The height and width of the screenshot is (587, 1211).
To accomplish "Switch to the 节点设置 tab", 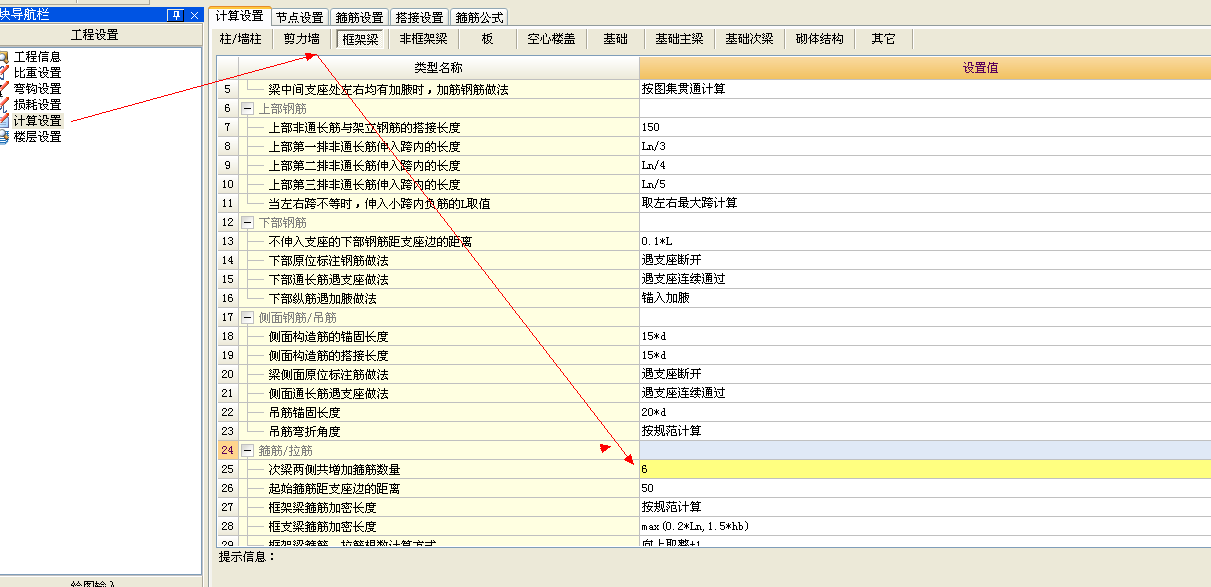I will coord(300,17).
